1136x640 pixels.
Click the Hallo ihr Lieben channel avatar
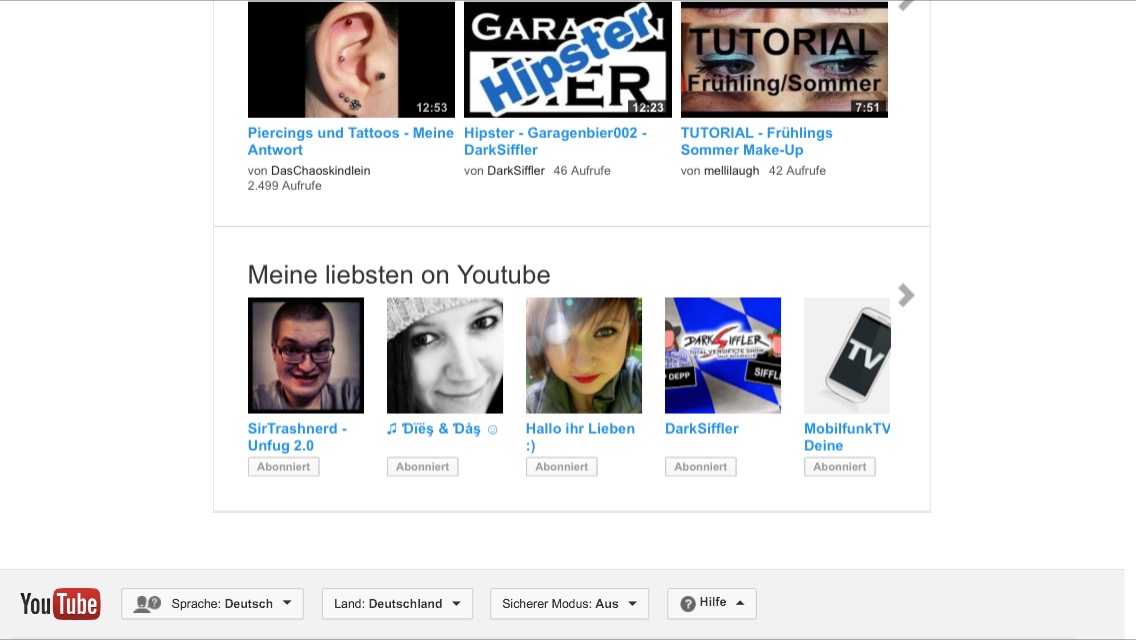[583, 355]
